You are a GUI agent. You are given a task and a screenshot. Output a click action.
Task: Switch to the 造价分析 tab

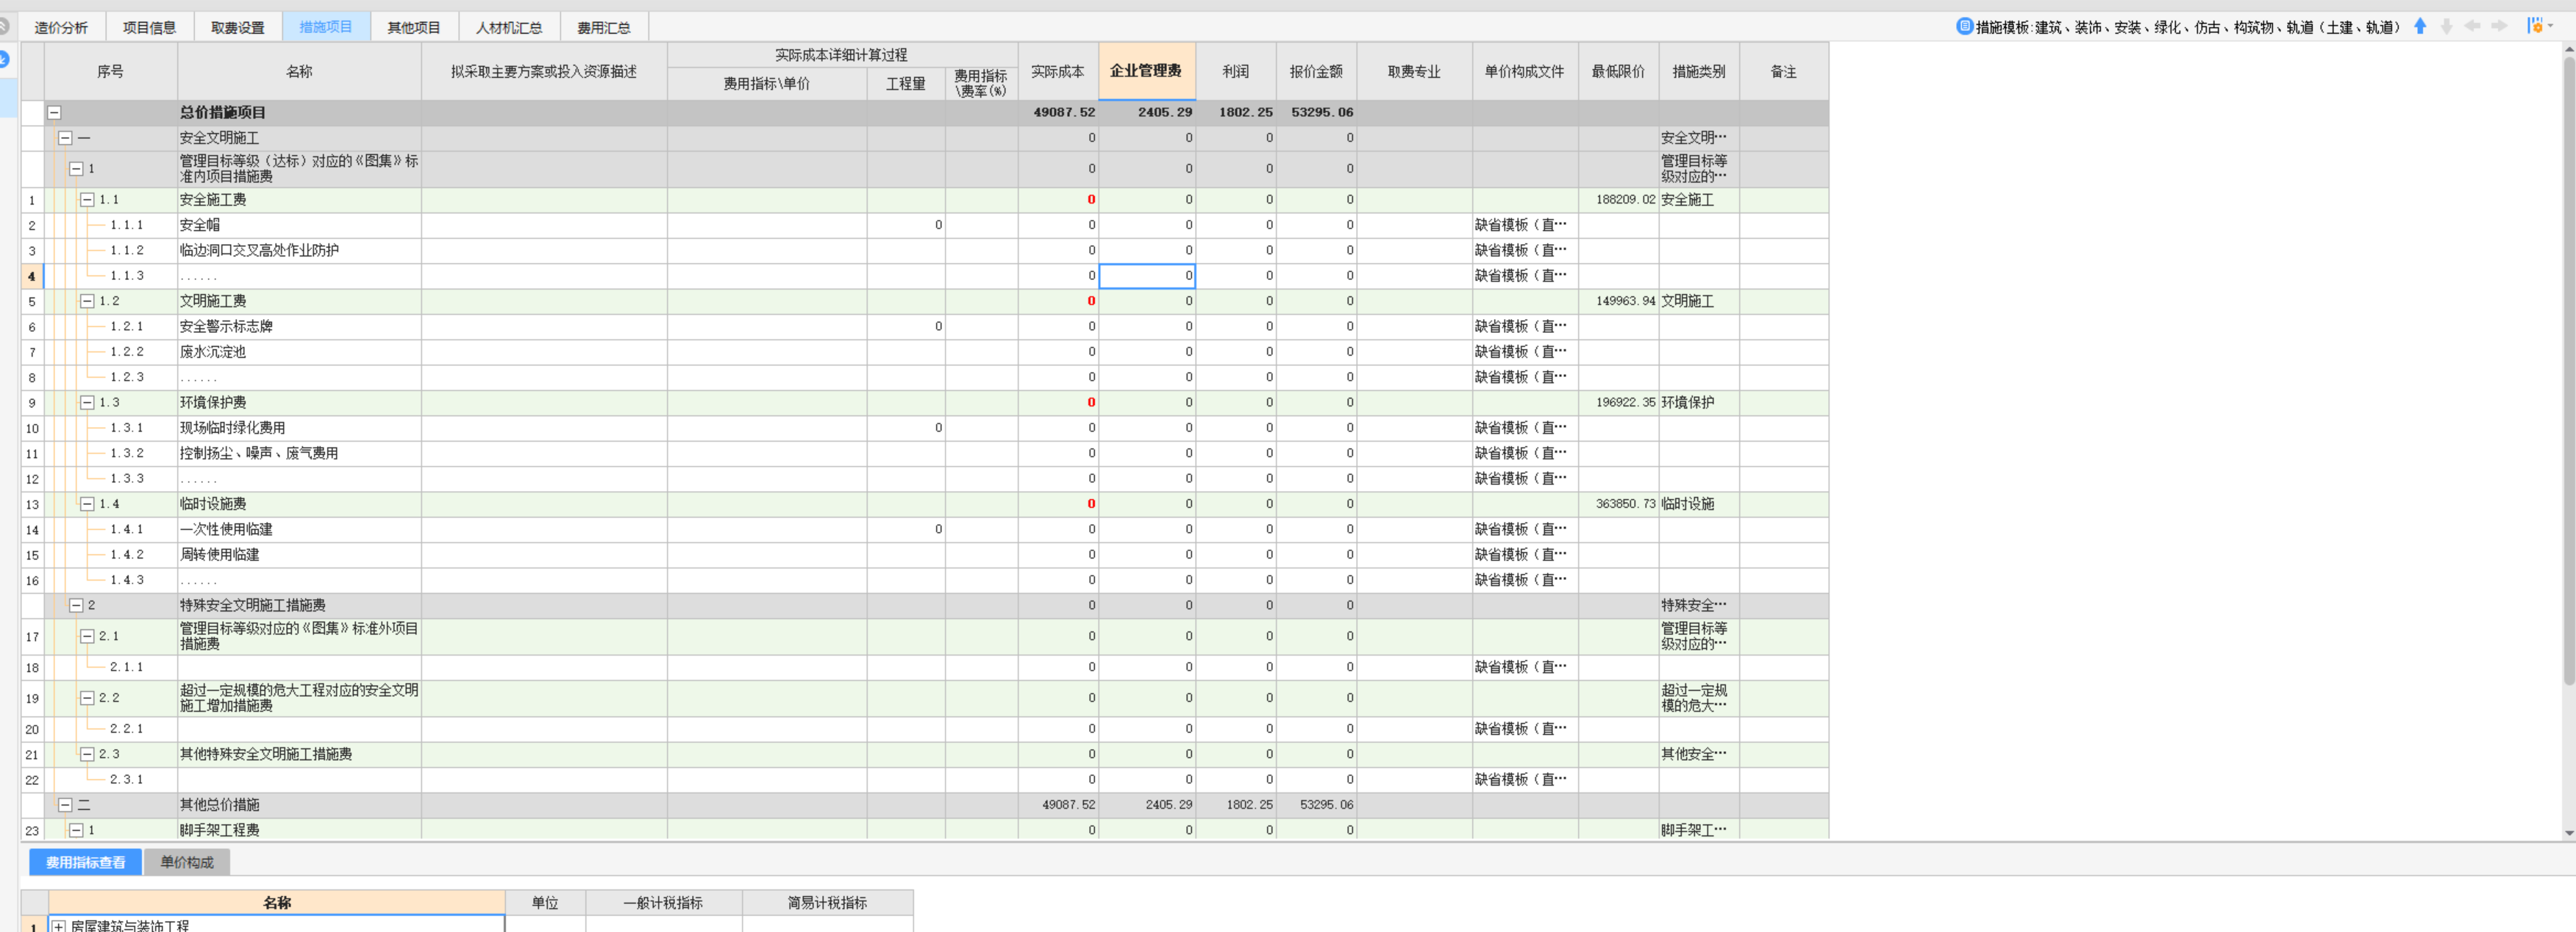click(x=61, y=27)
